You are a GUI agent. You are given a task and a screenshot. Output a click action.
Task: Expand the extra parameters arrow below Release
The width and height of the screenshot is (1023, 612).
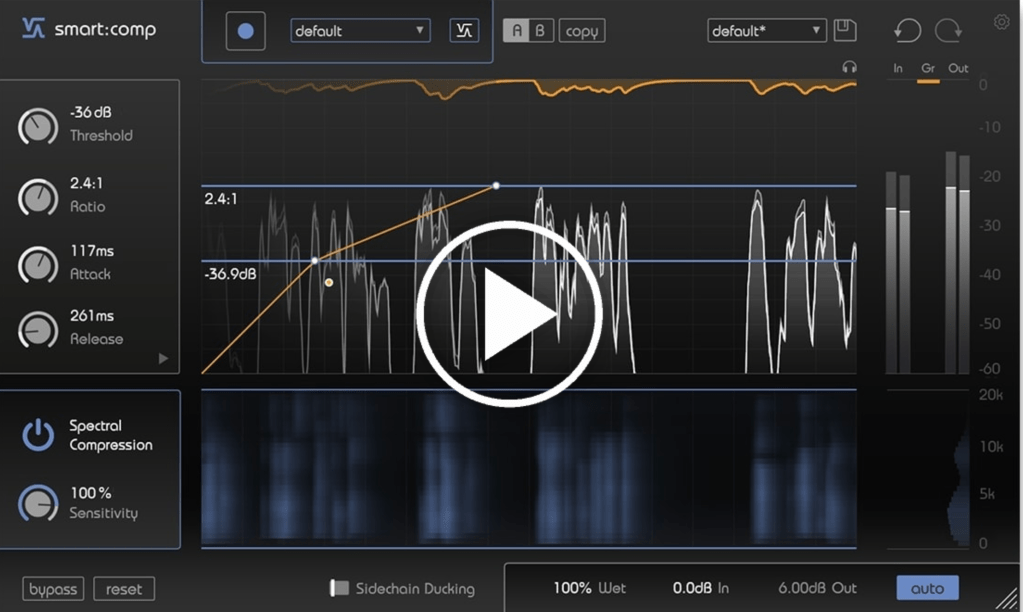point(164,358)
